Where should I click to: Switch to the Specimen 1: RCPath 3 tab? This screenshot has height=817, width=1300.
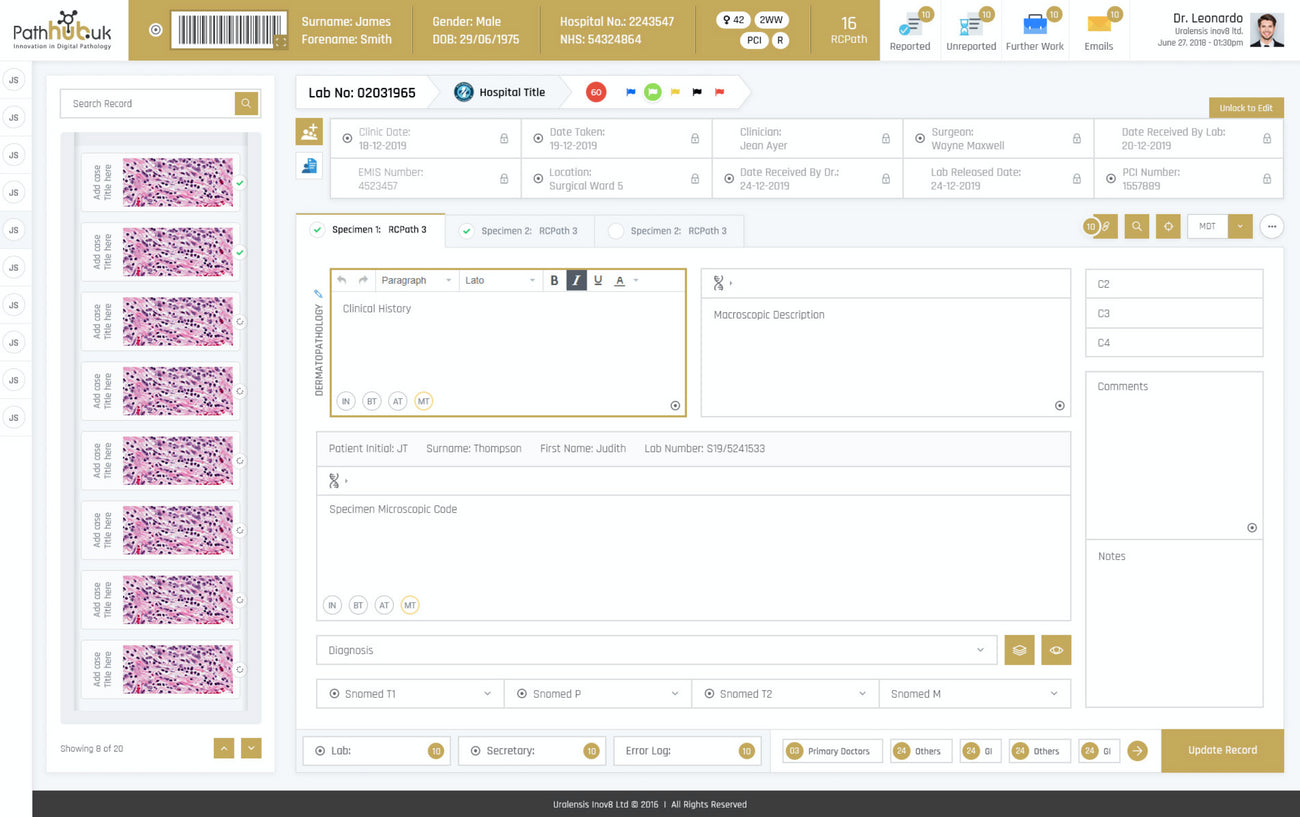[371, 230]
